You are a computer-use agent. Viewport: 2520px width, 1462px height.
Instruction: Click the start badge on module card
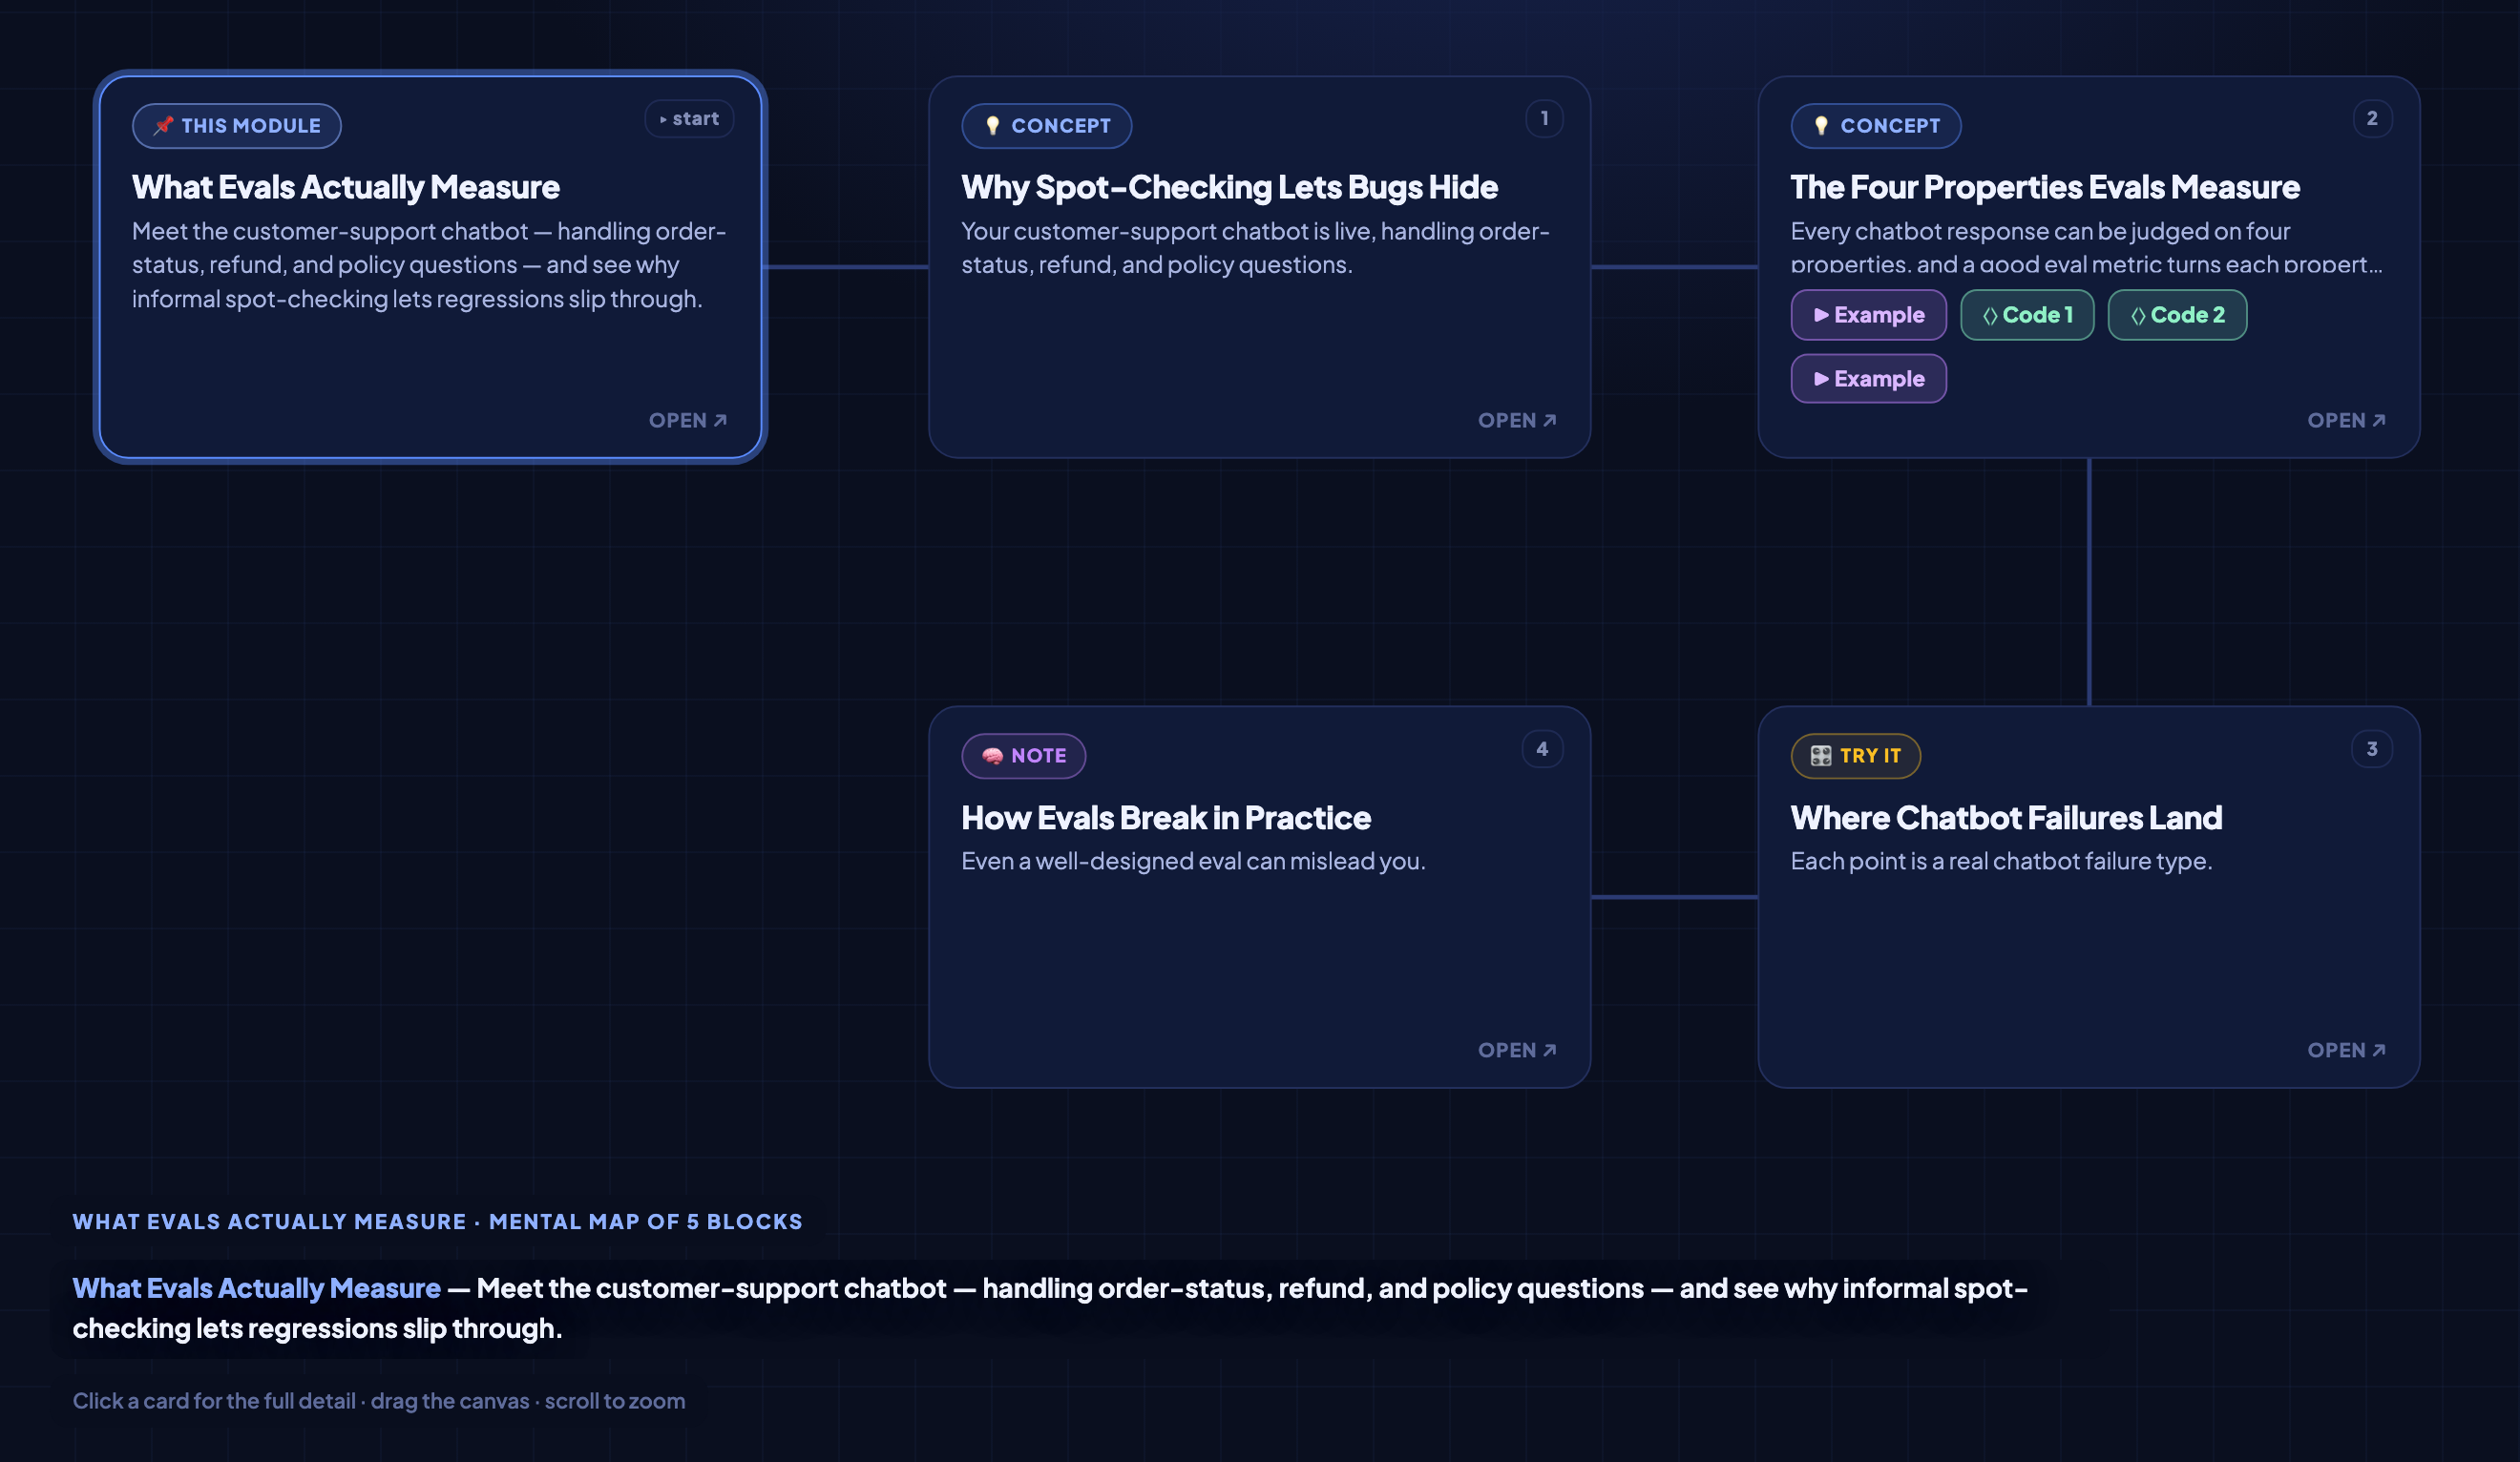pos(689,119)
